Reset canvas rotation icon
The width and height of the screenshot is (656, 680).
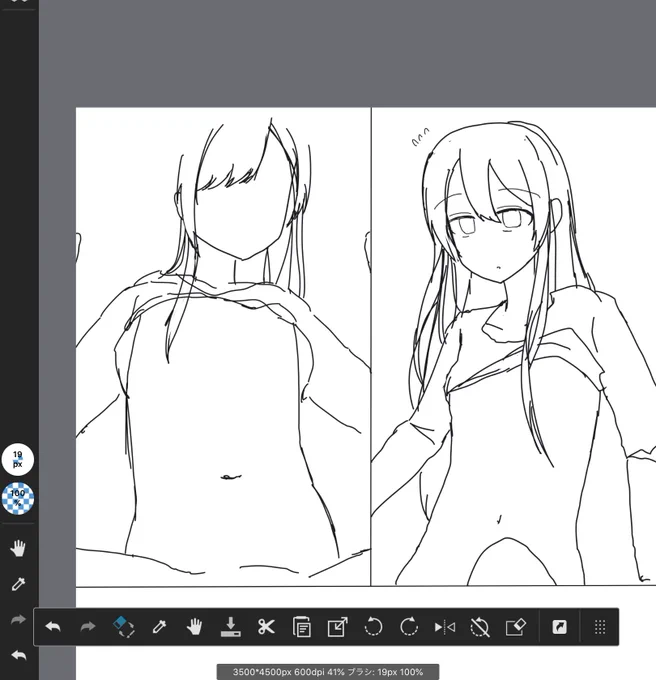[x=480, y=627]
